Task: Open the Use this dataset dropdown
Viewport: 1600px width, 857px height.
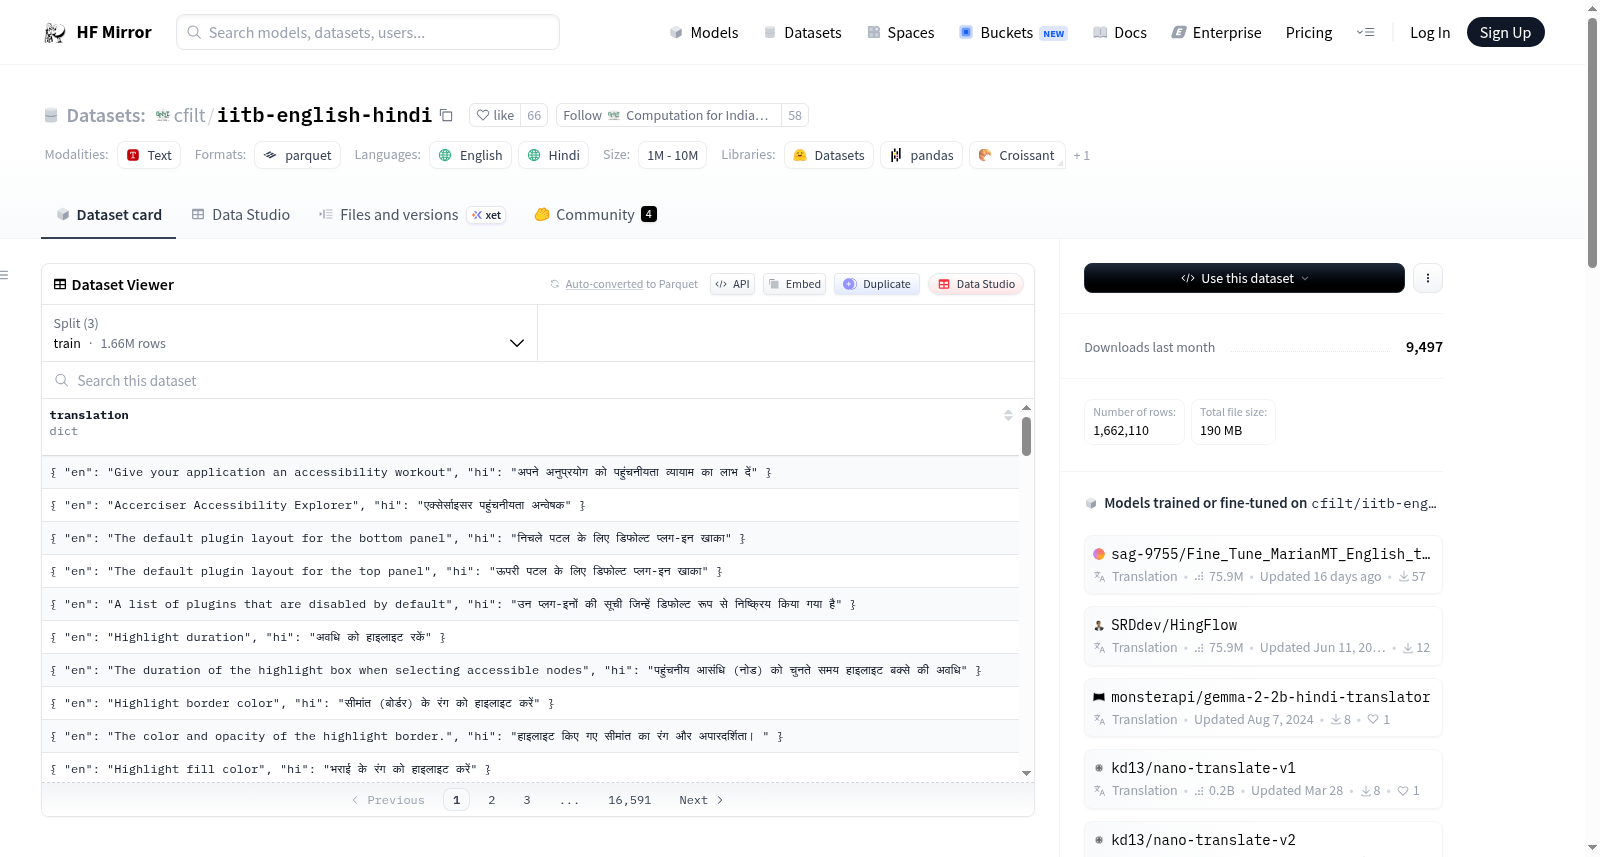Action: tap(1244, 279)
